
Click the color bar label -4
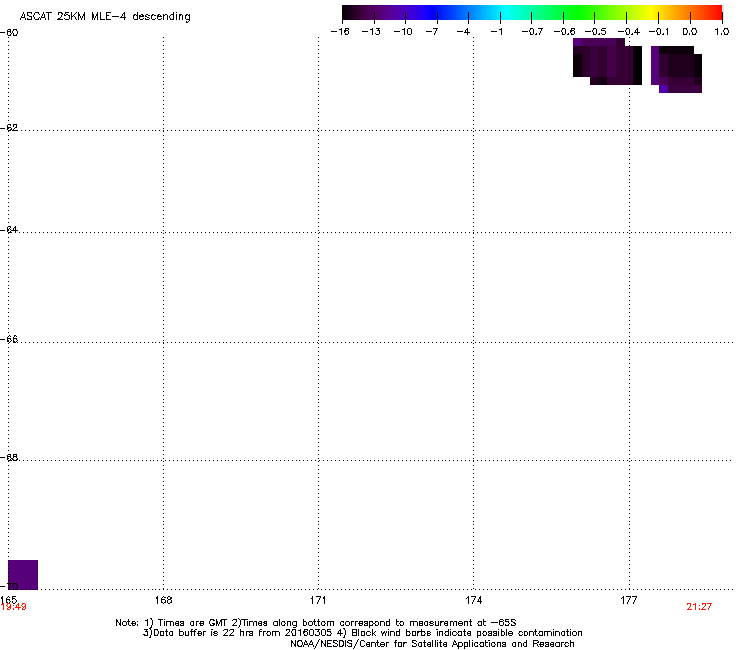463,32
